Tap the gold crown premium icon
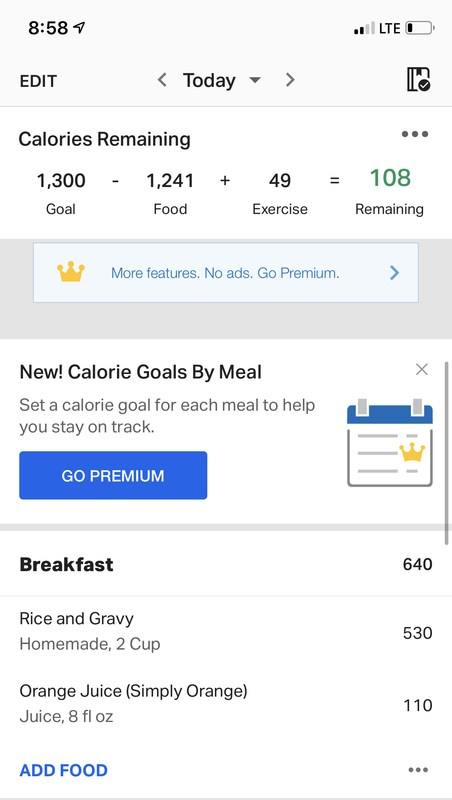This screenshot has height=800, width=452. (71, 272)
